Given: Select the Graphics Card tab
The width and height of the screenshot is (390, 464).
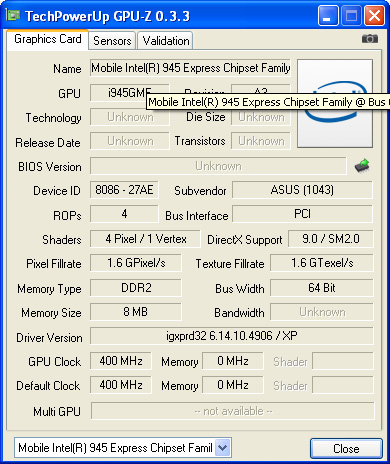Looking at the screenshot, I should [x=48, y=39].
